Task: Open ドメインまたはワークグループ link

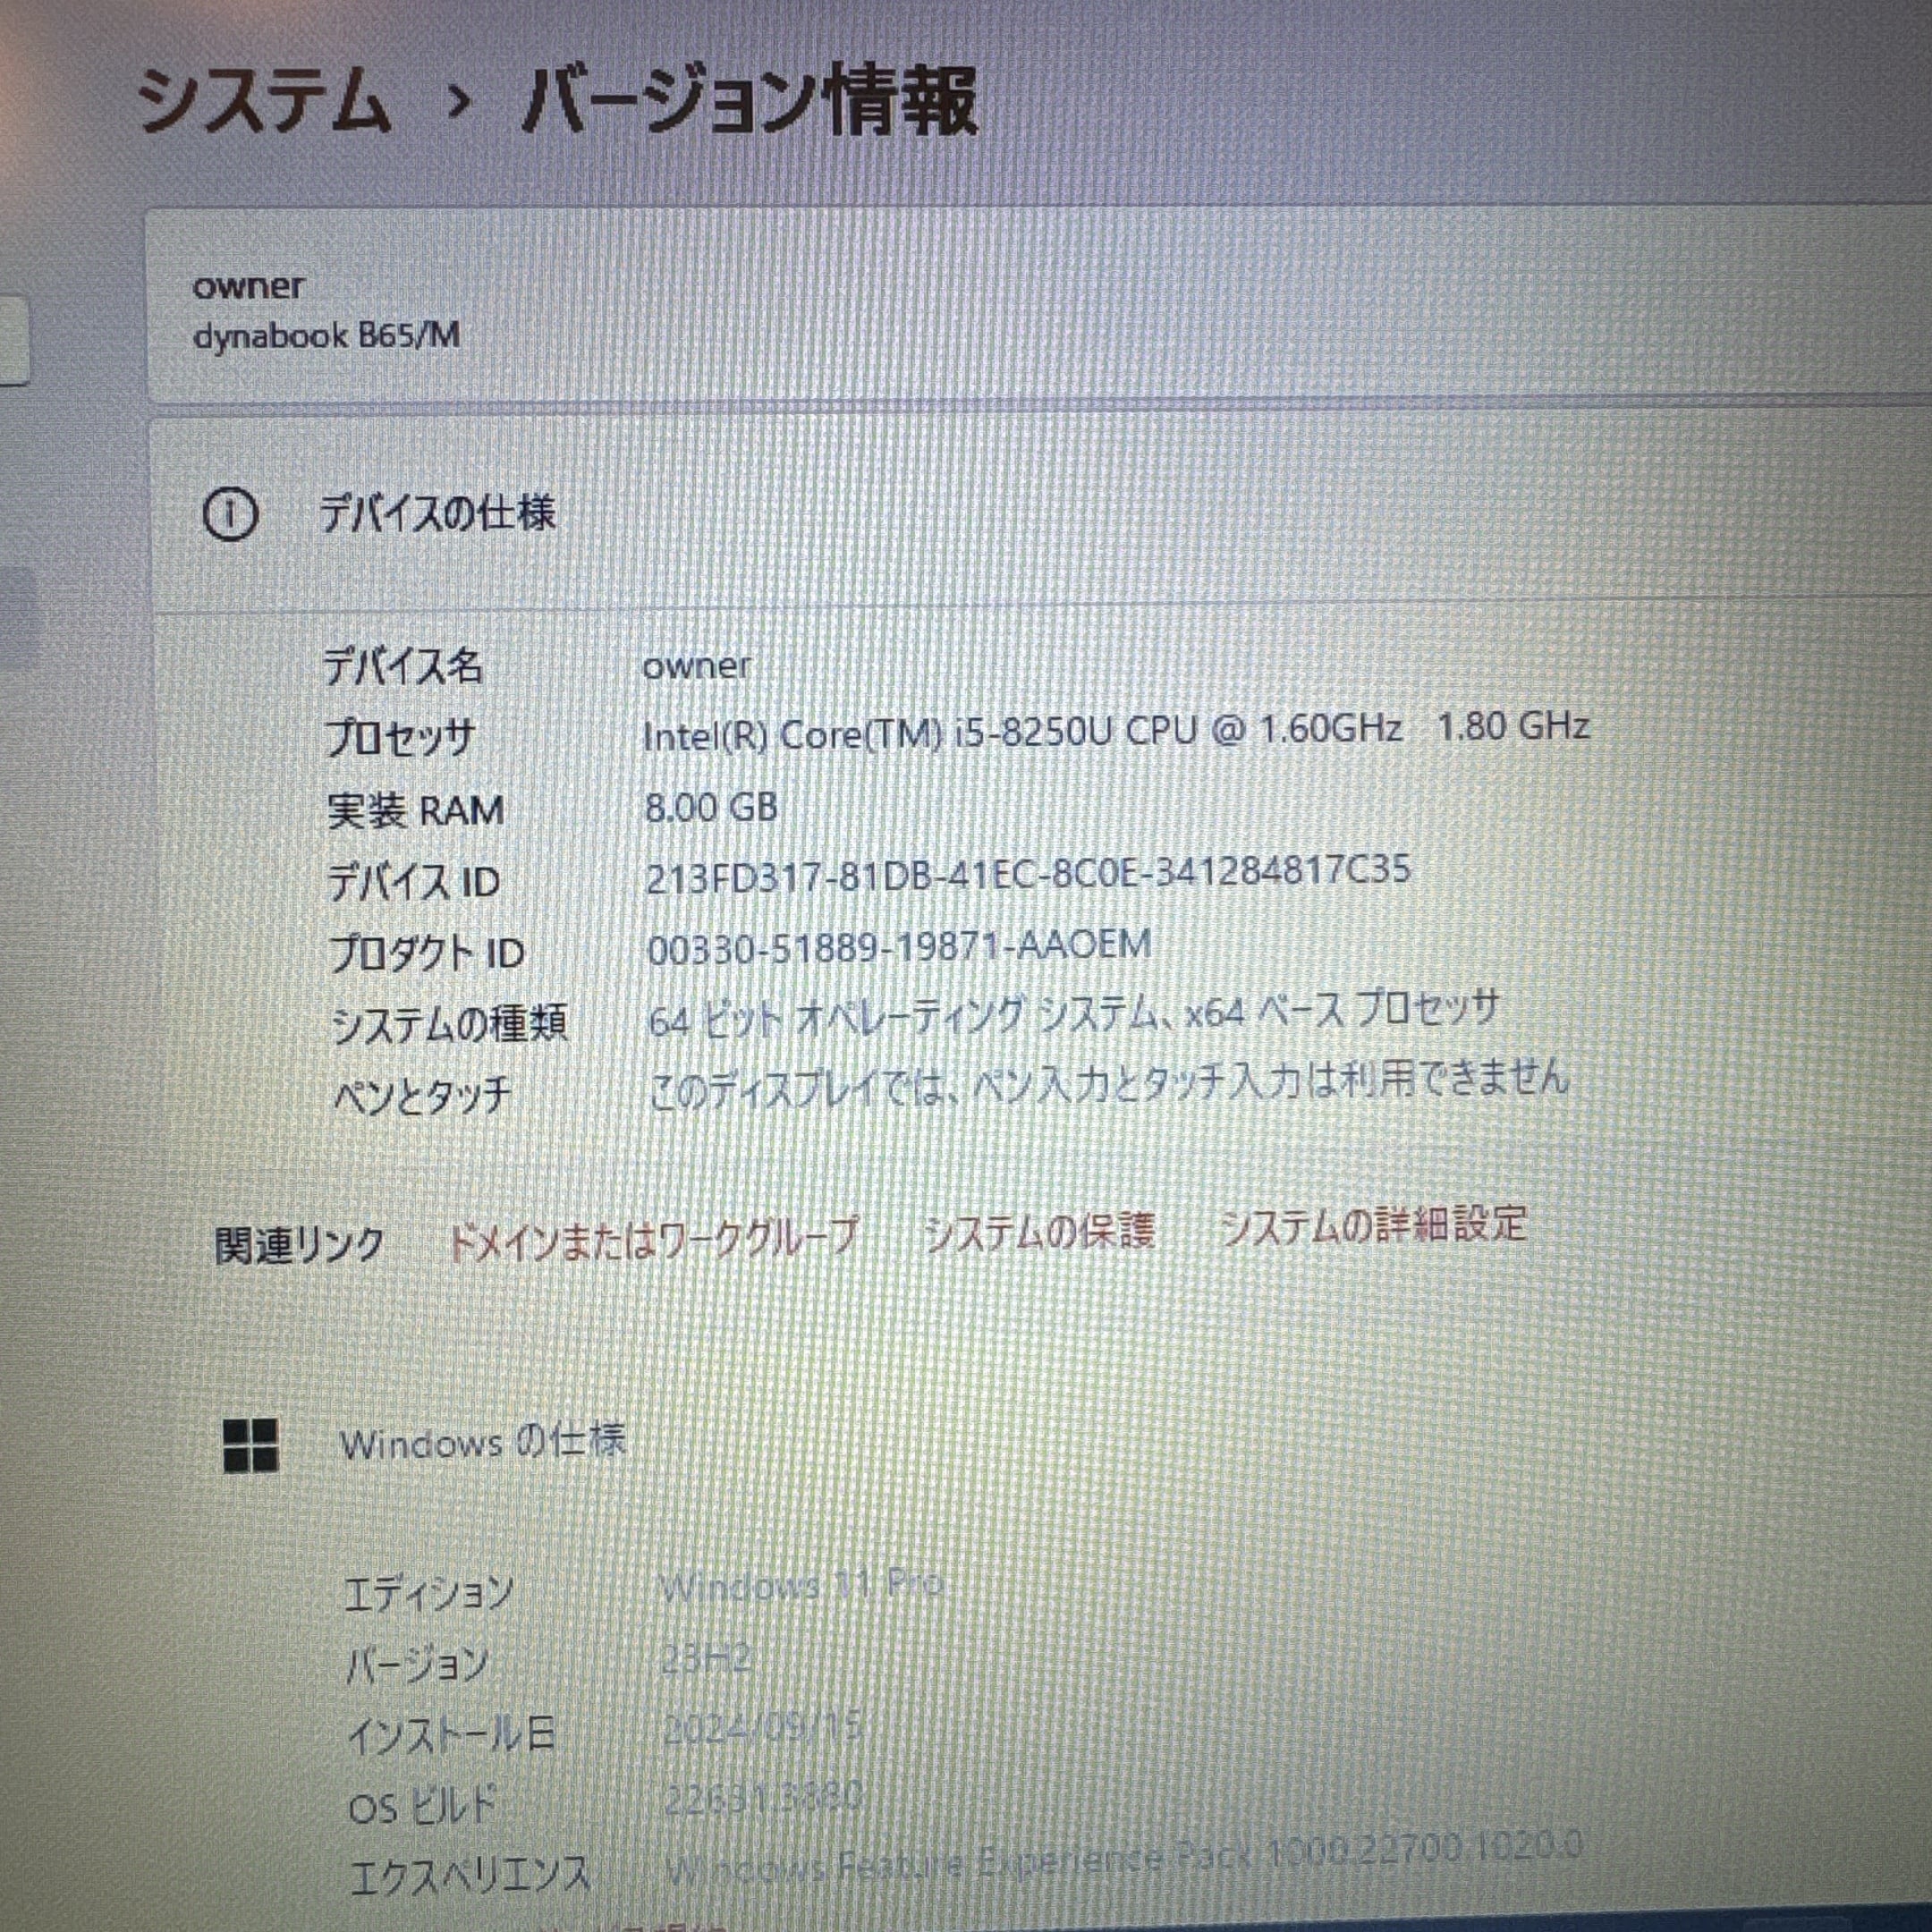Action: 652,1240
